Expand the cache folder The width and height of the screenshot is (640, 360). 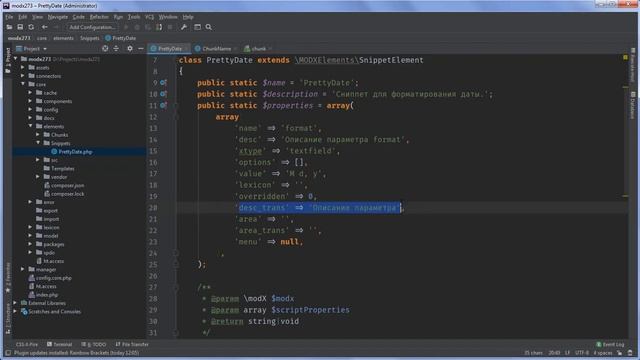30,93
